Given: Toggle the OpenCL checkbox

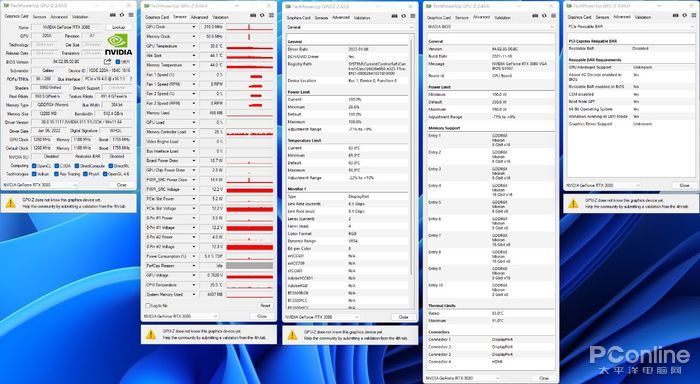Looking at the screenshot, I should (x=34, y=166).
